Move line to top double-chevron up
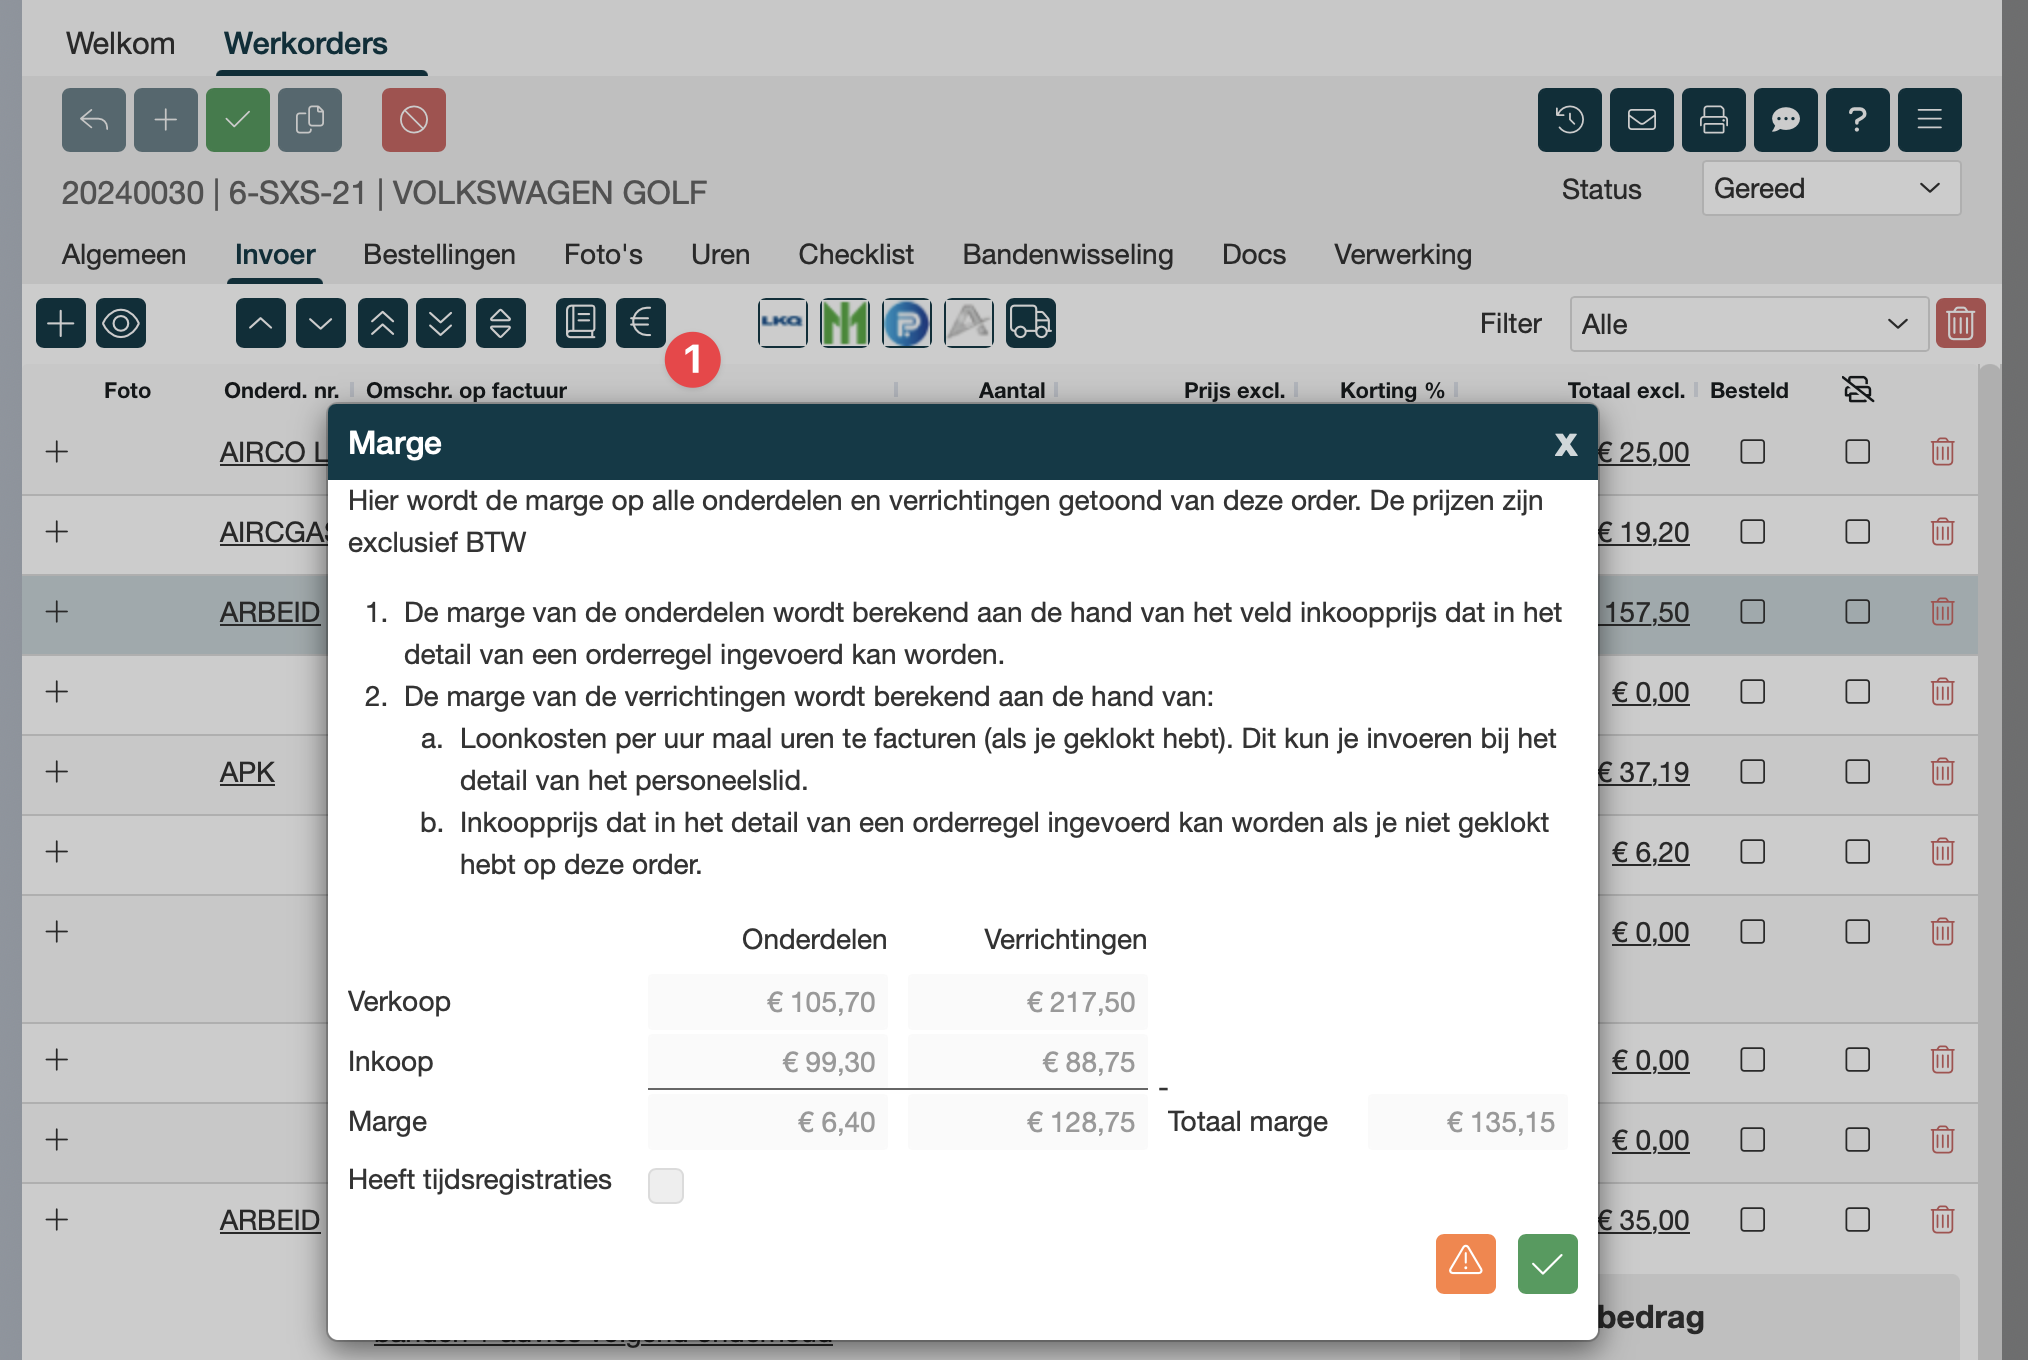Screen dimensions: 2028x1360 coord(382,323)
